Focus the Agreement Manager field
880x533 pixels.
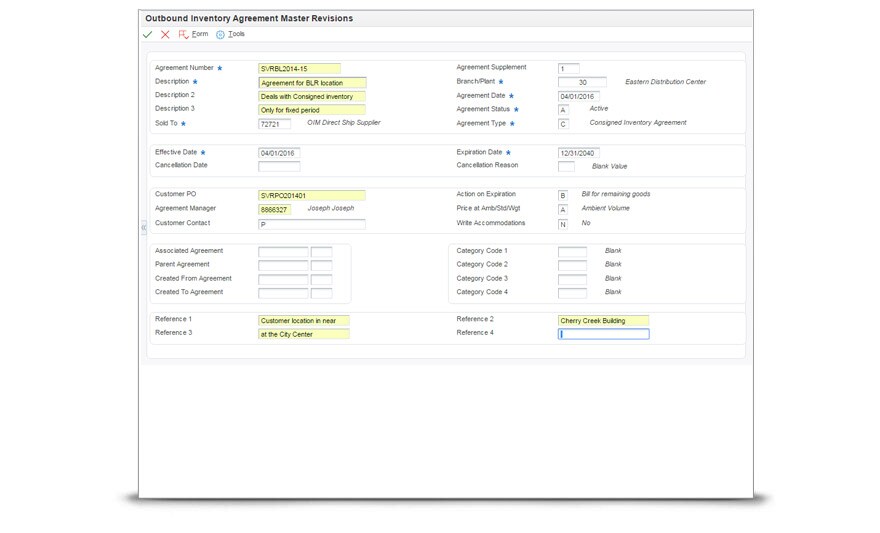pyautogui.click(x=274, y=210)
